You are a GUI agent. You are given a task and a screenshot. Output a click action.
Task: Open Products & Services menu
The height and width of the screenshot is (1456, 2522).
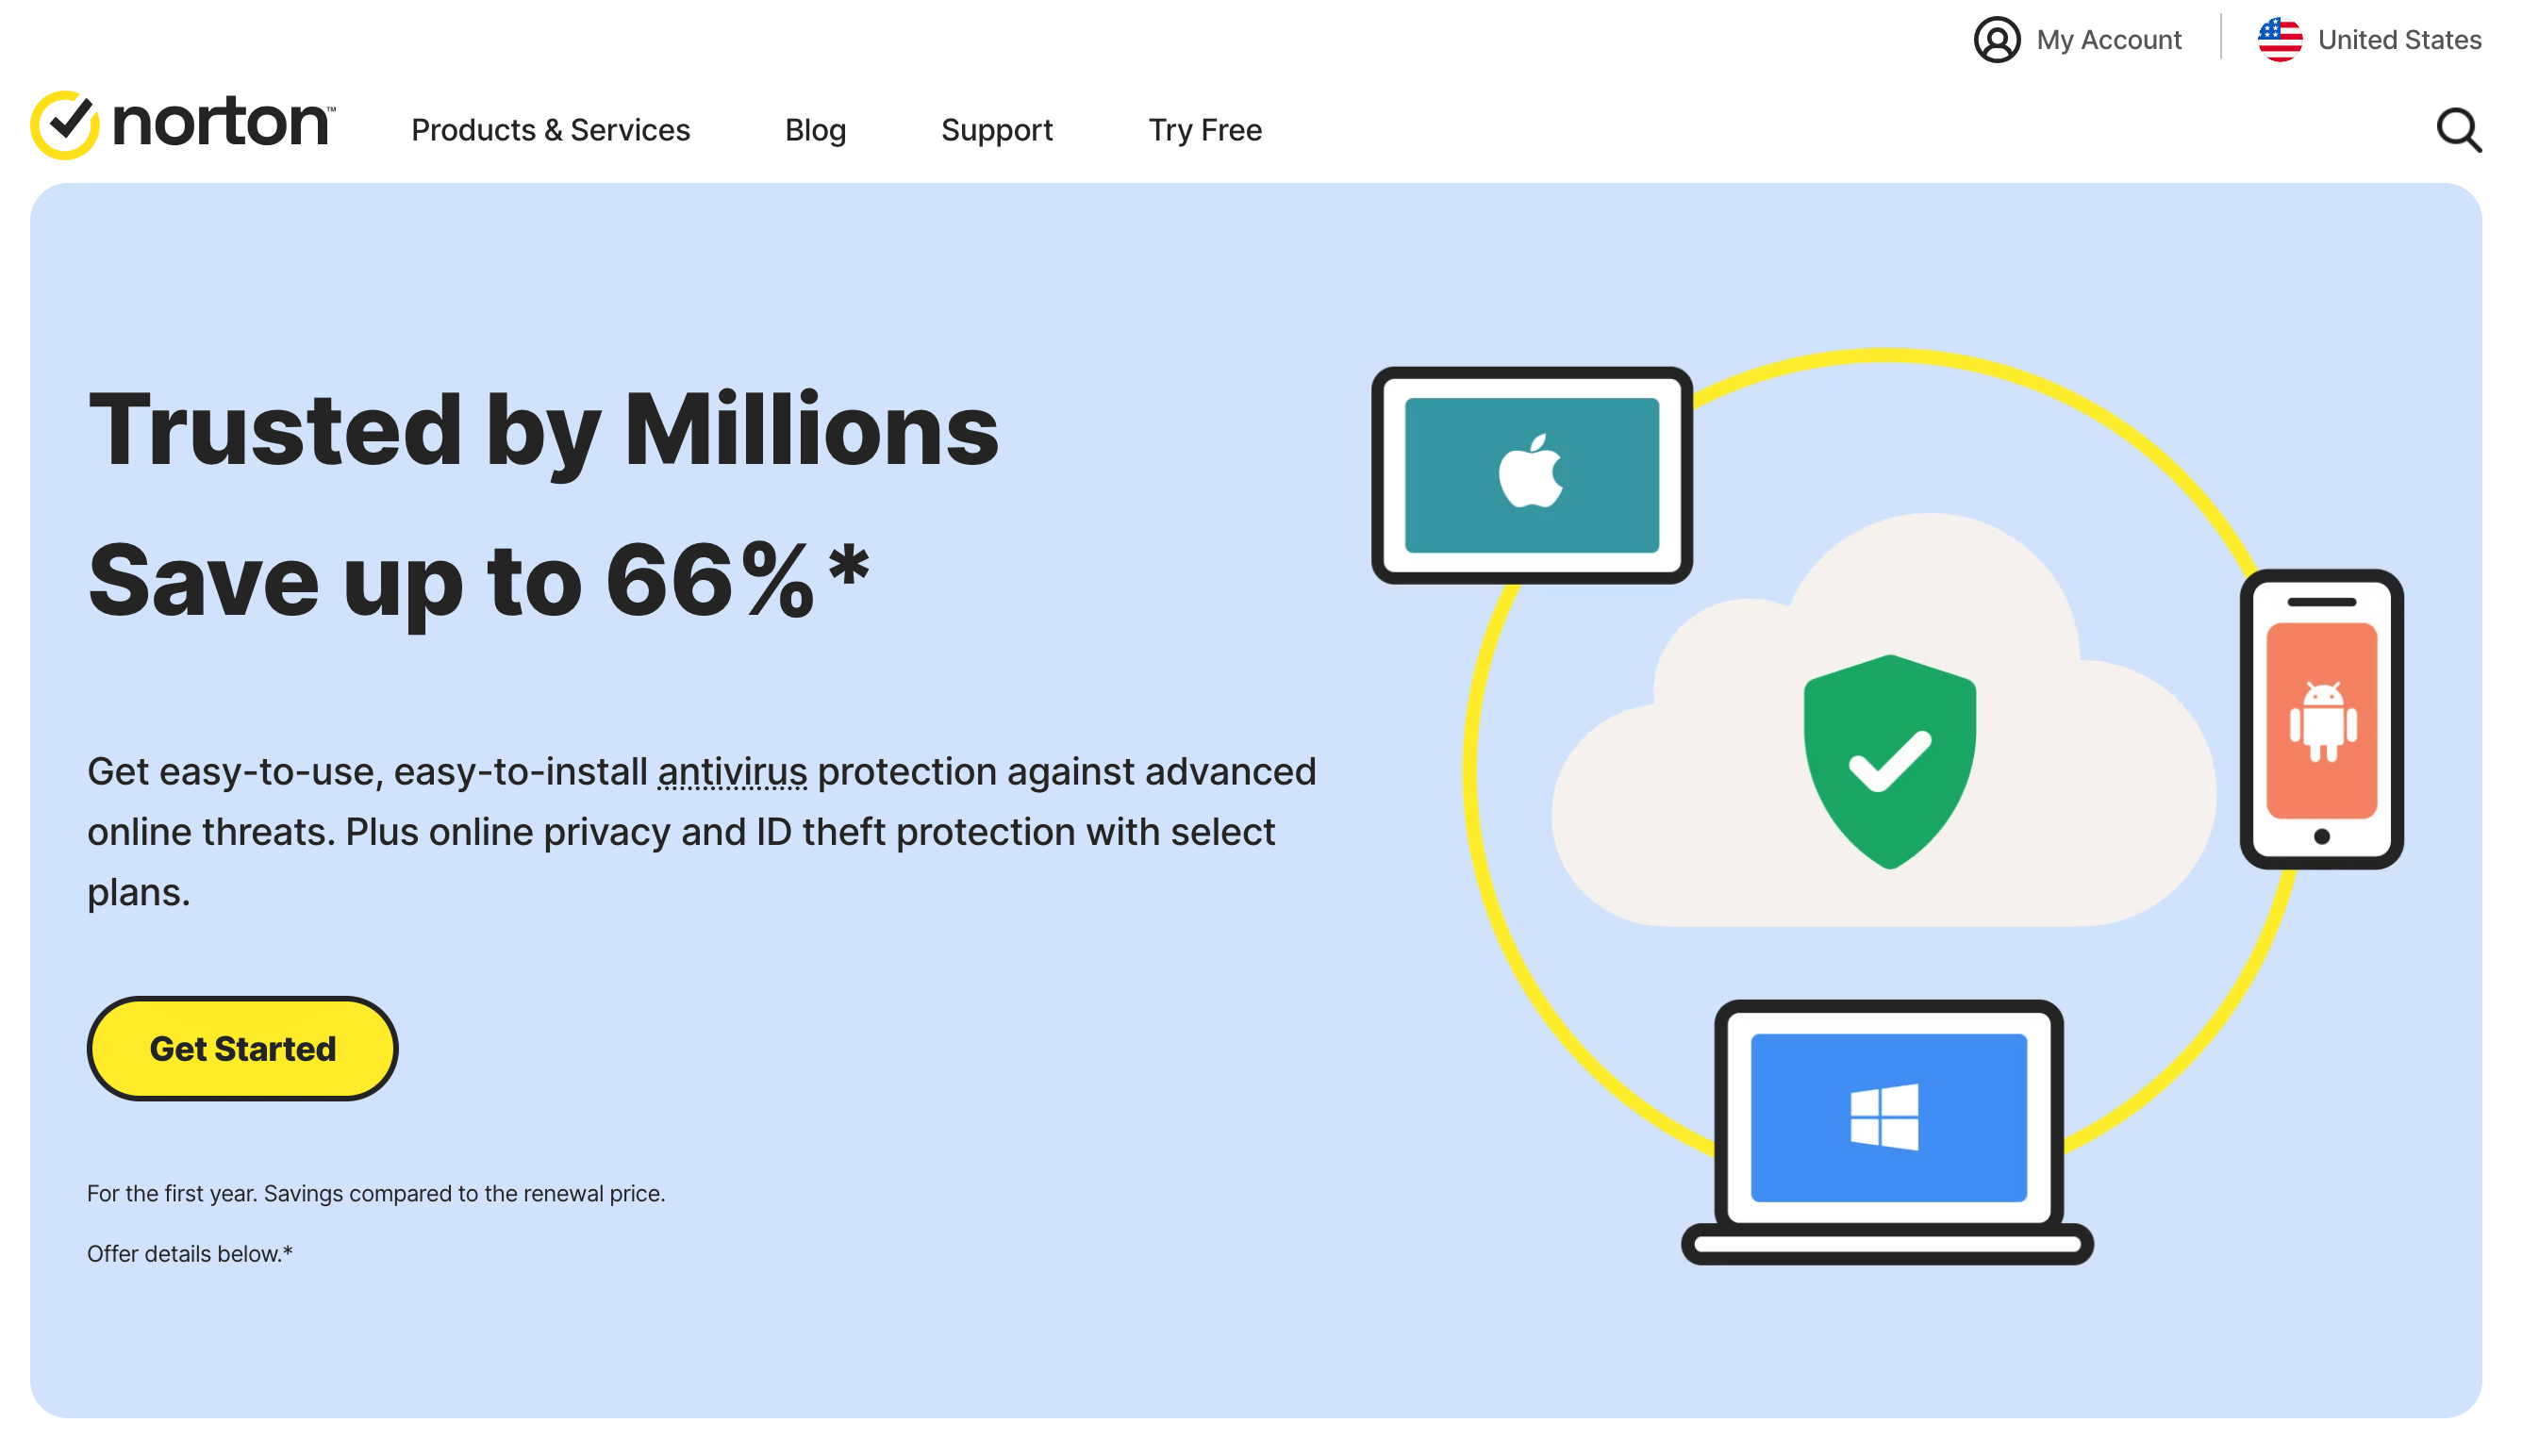click(551, 130)
